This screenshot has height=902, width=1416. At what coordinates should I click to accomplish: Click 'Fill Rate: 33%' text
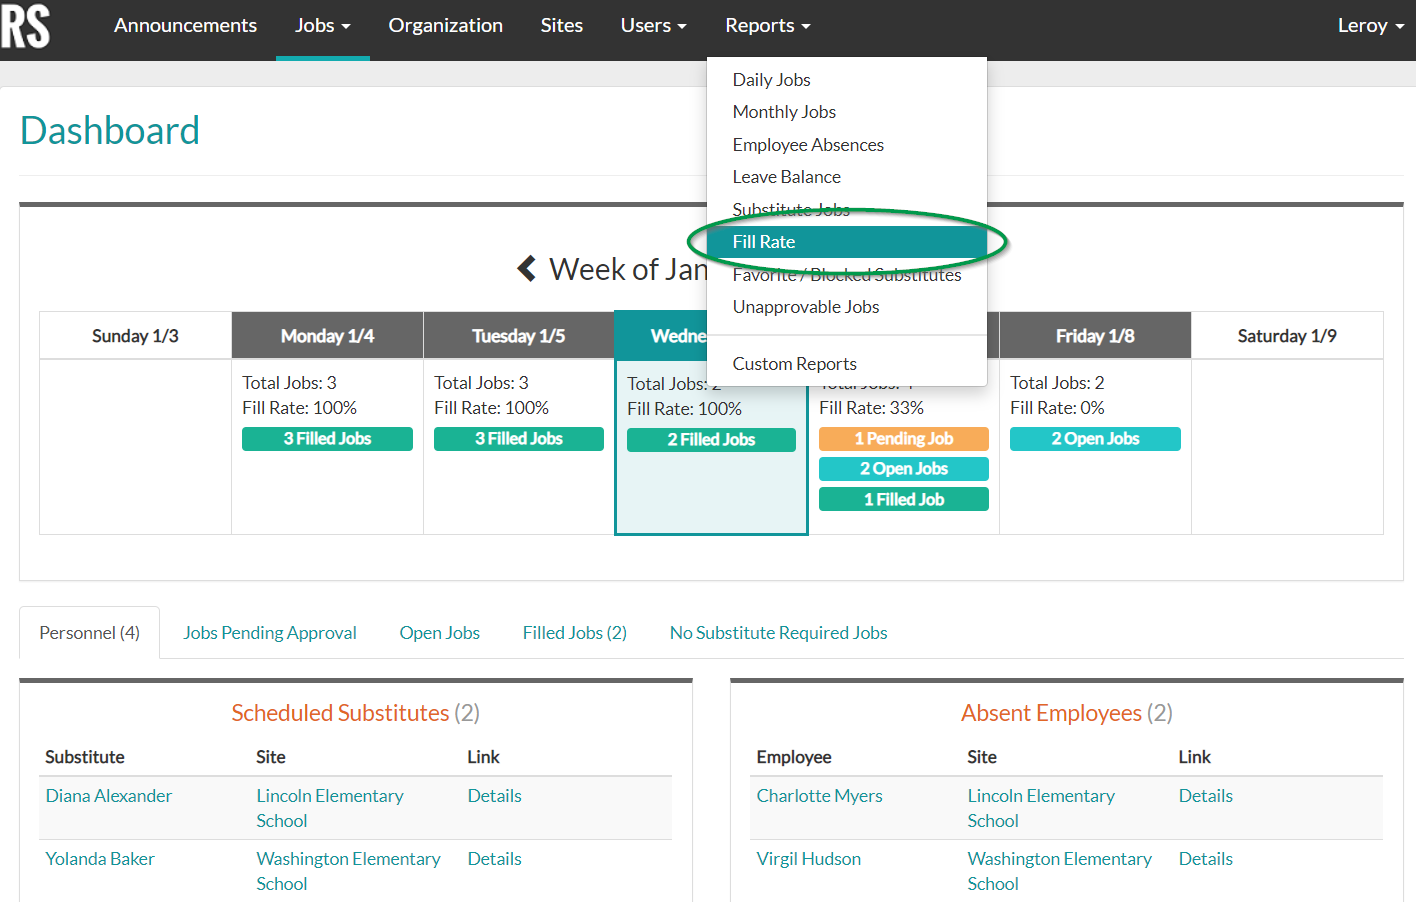pyautogui.click(x=871, y=408)
